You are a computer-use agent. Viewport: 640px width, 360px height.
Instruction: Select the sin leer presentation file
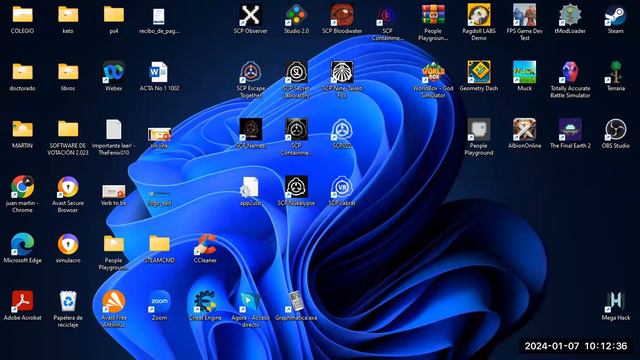click(x=159, y=134)
